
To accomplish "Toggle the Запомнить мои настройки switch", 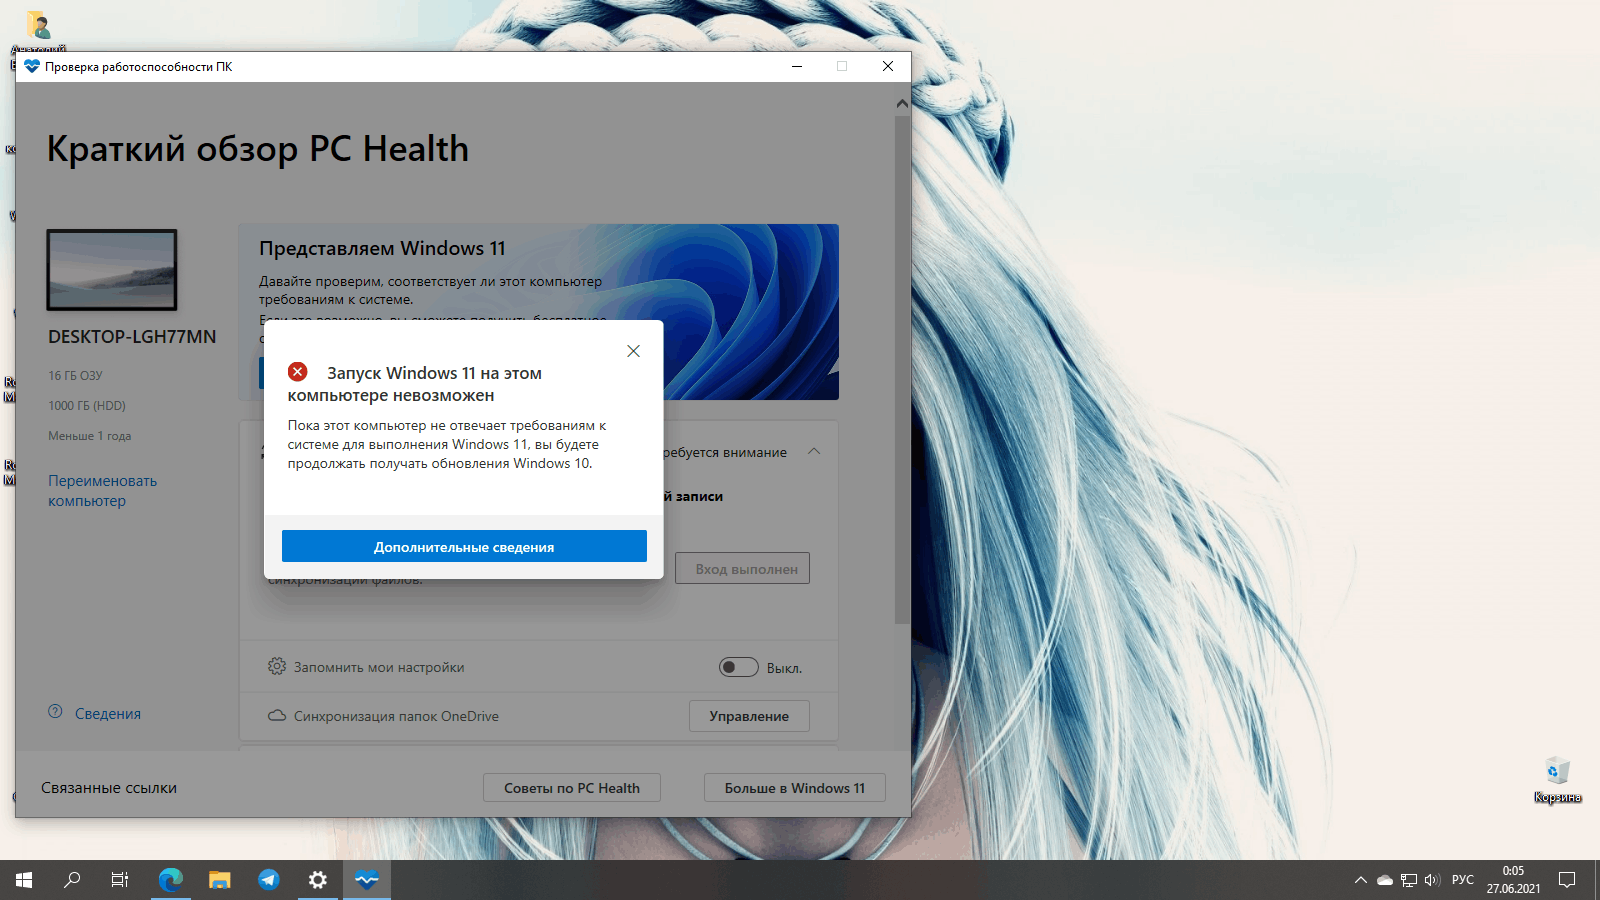I will pos(738,667).
